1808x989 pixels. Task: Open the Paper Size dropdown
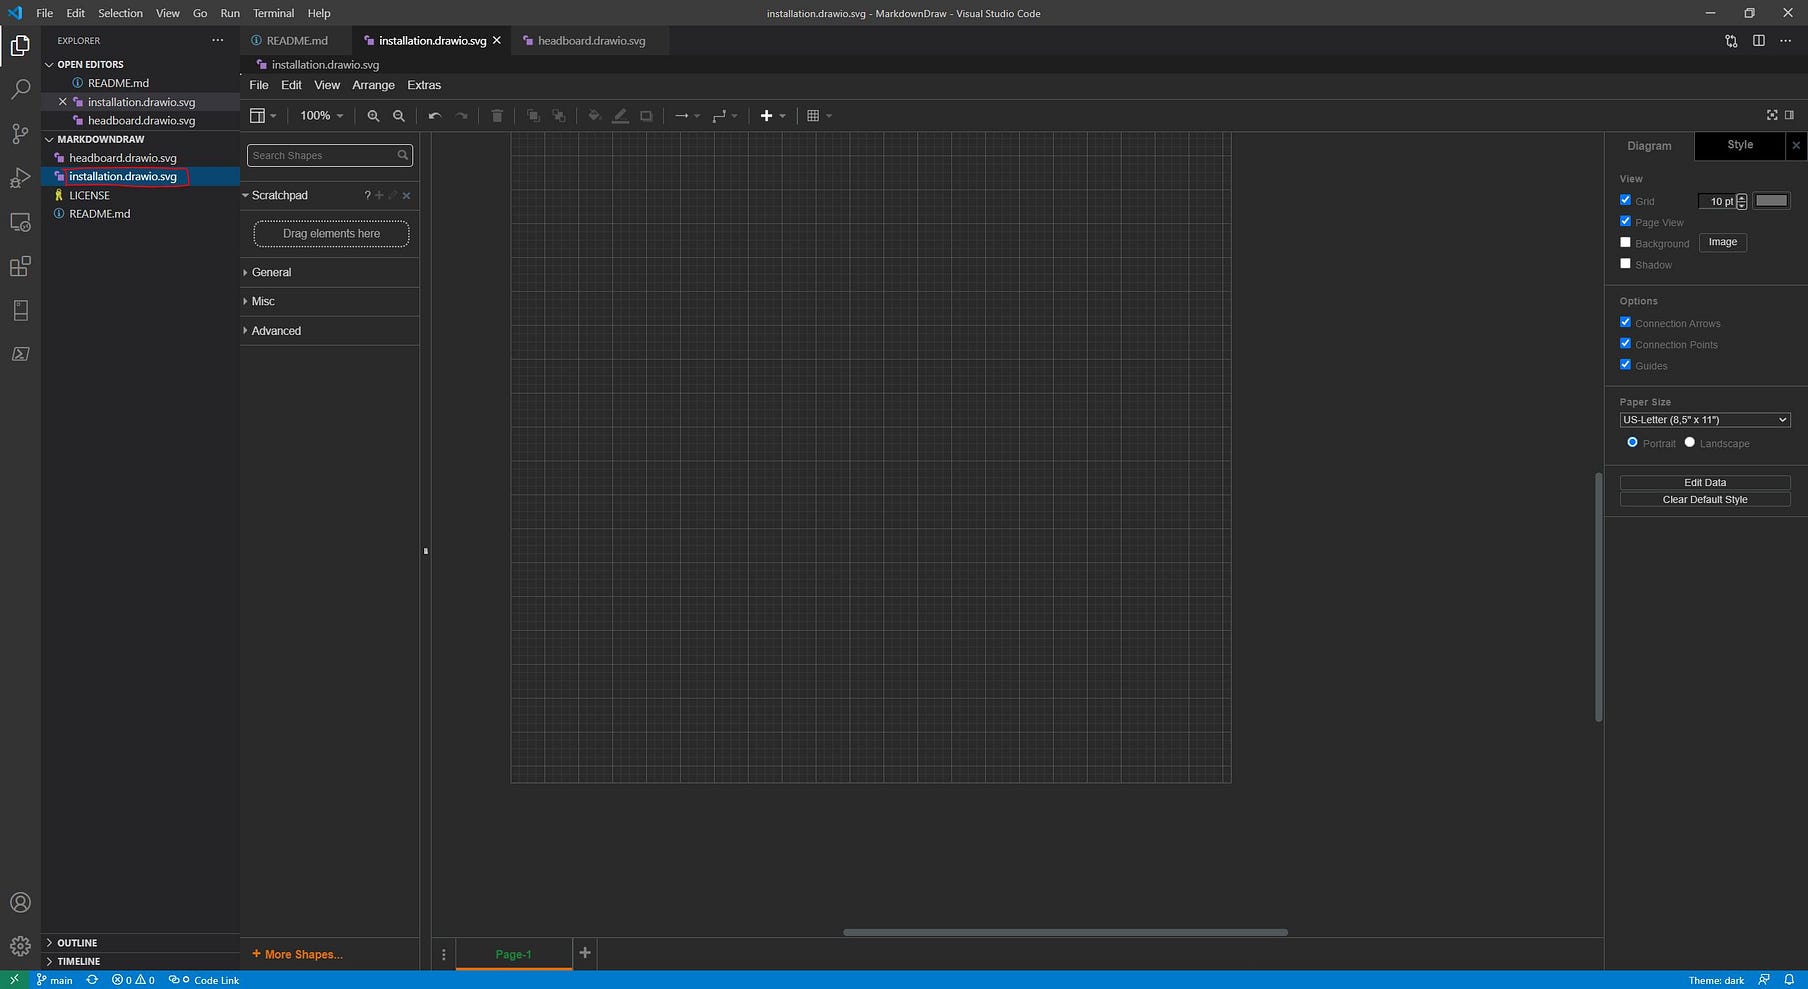pos(1704,419)
